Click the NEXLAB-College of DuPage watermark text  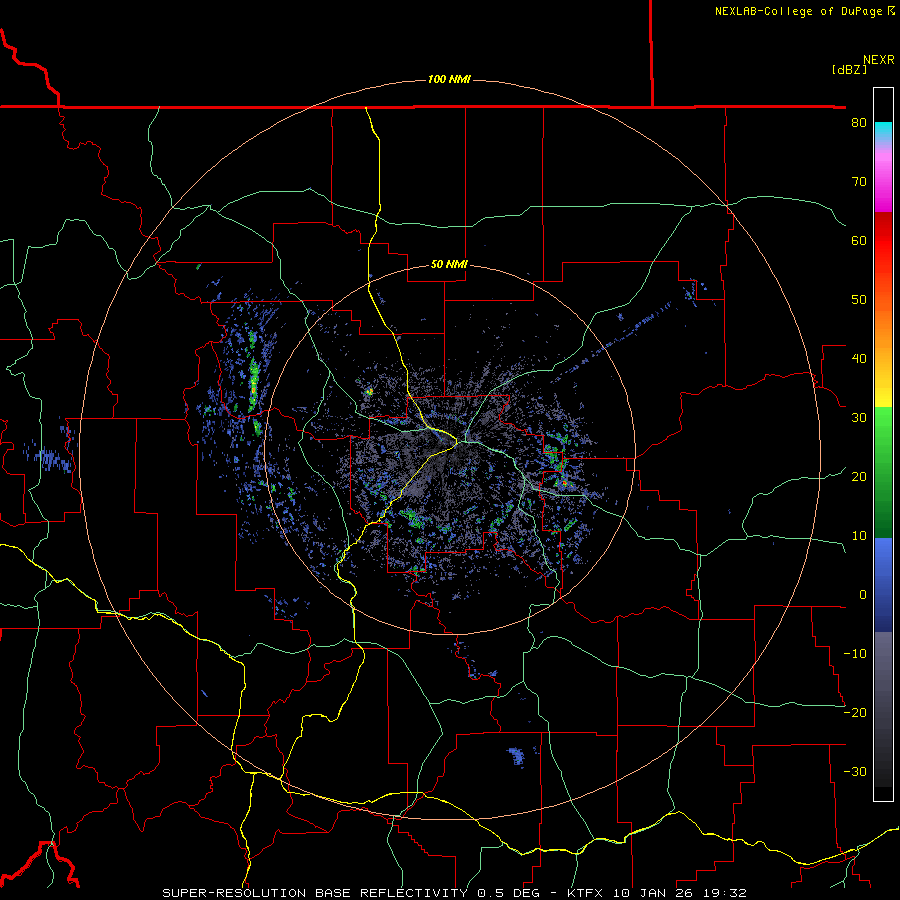point(804,11)
